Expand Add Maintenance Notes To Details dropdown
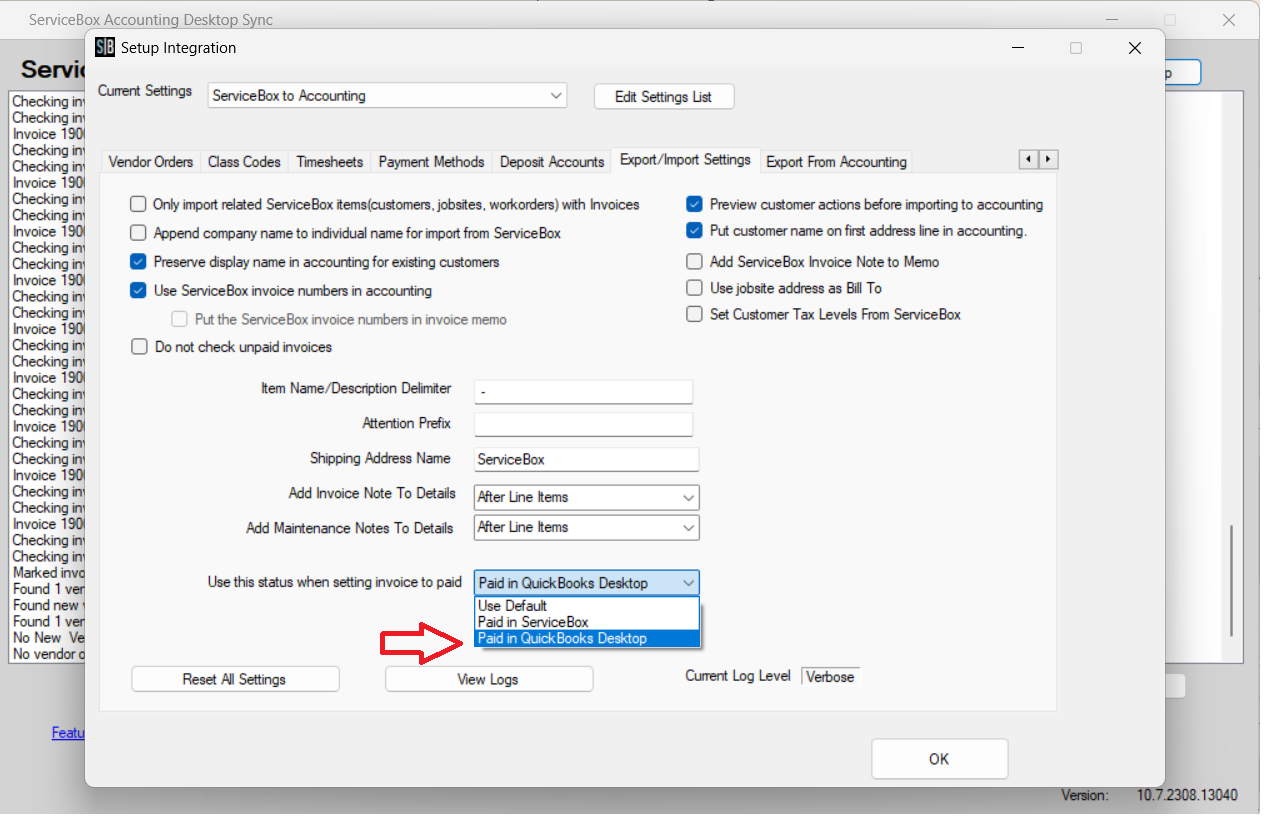The image size is (1285, 831). (586, 527)
